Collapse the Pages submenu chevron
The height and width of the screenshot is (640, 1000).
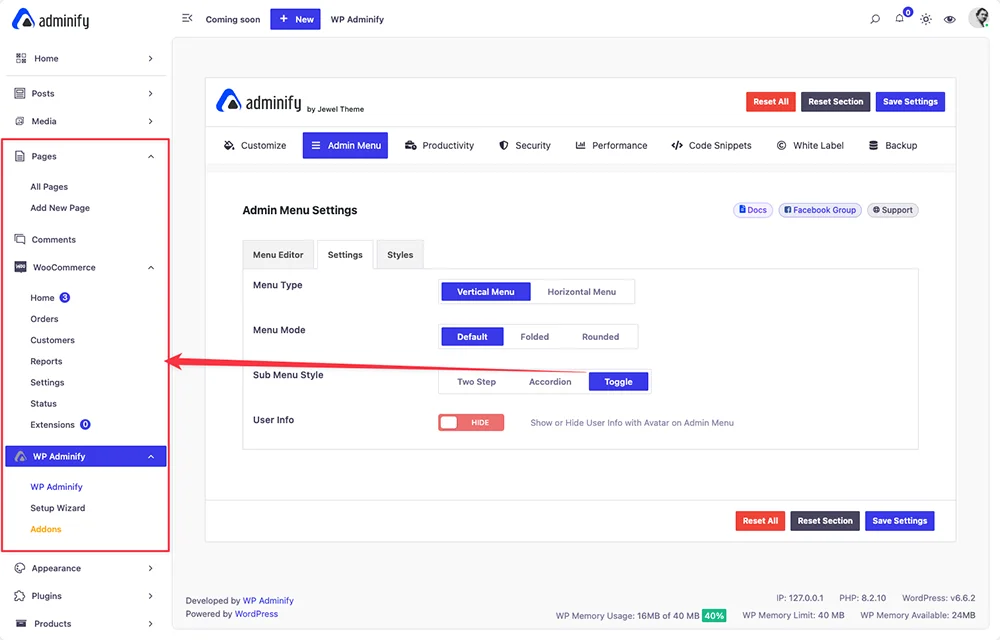coord(151,156)
